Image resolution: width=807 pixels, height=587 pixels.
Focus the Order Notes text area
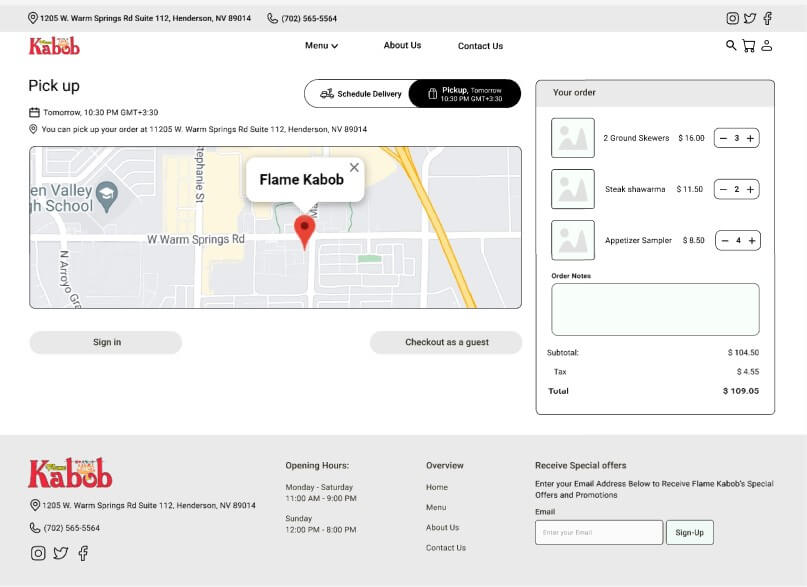(655, 309)
